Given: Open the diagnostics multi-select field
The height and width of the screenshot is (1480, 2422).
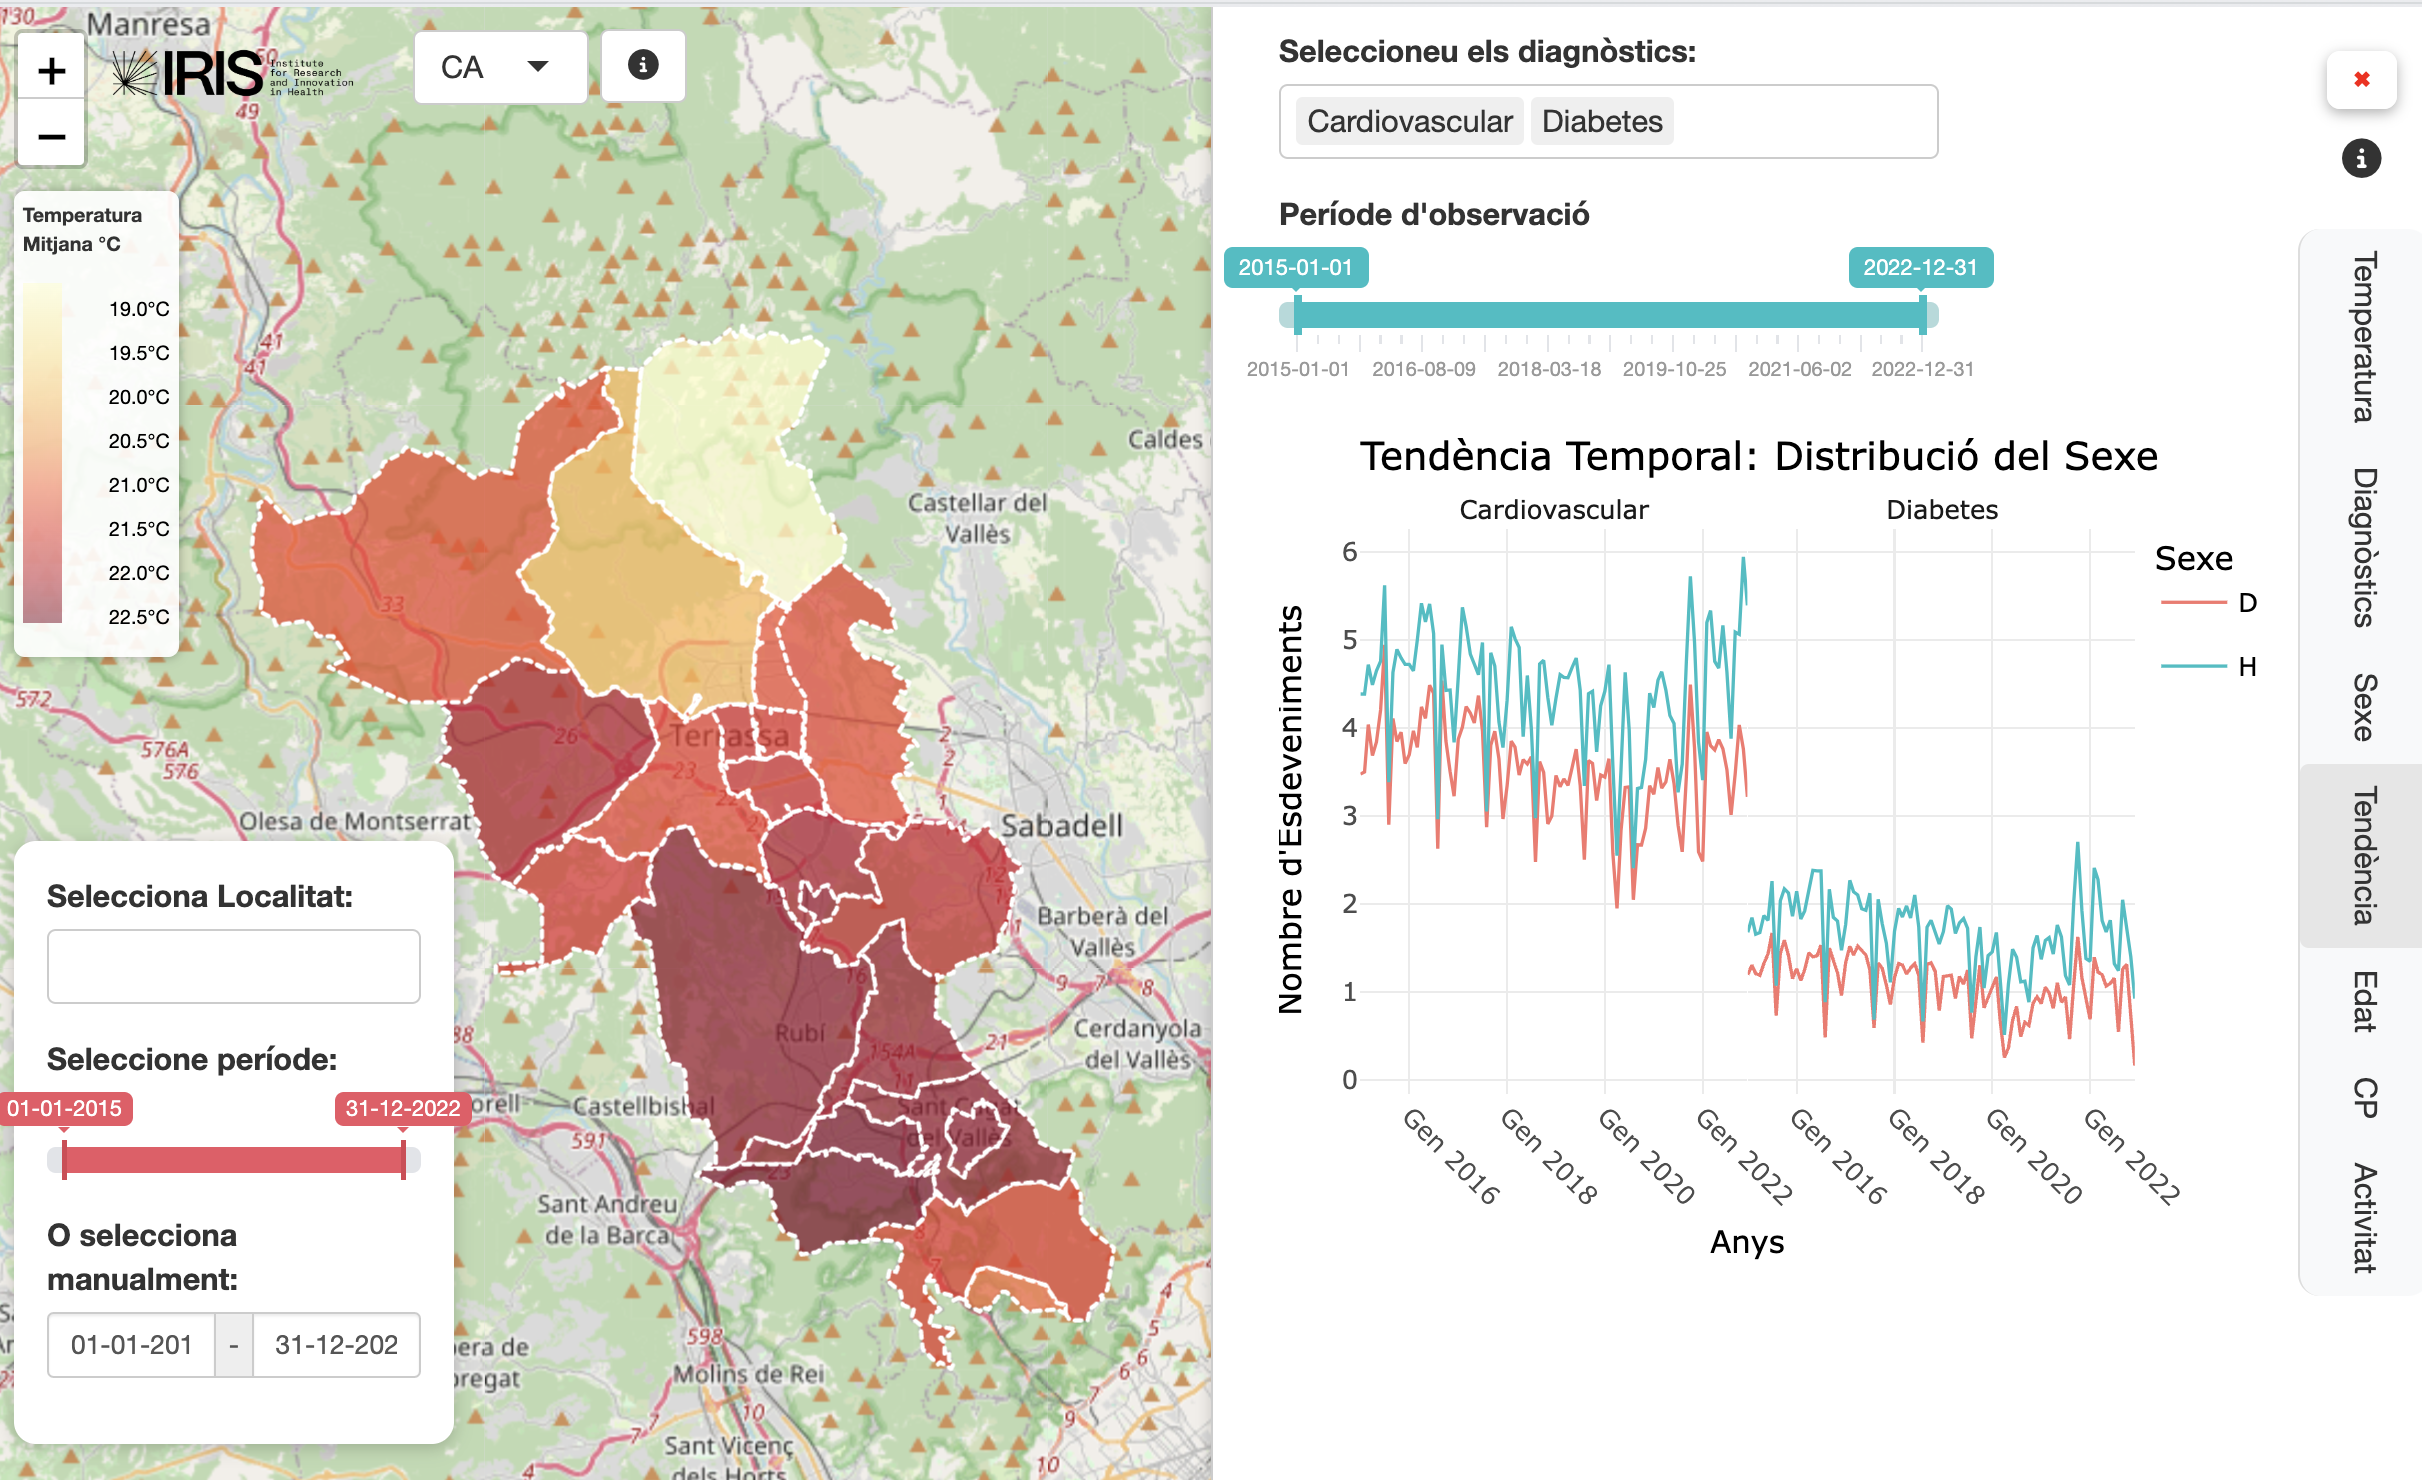Looking at the screenshot, I should [1804, 122].
